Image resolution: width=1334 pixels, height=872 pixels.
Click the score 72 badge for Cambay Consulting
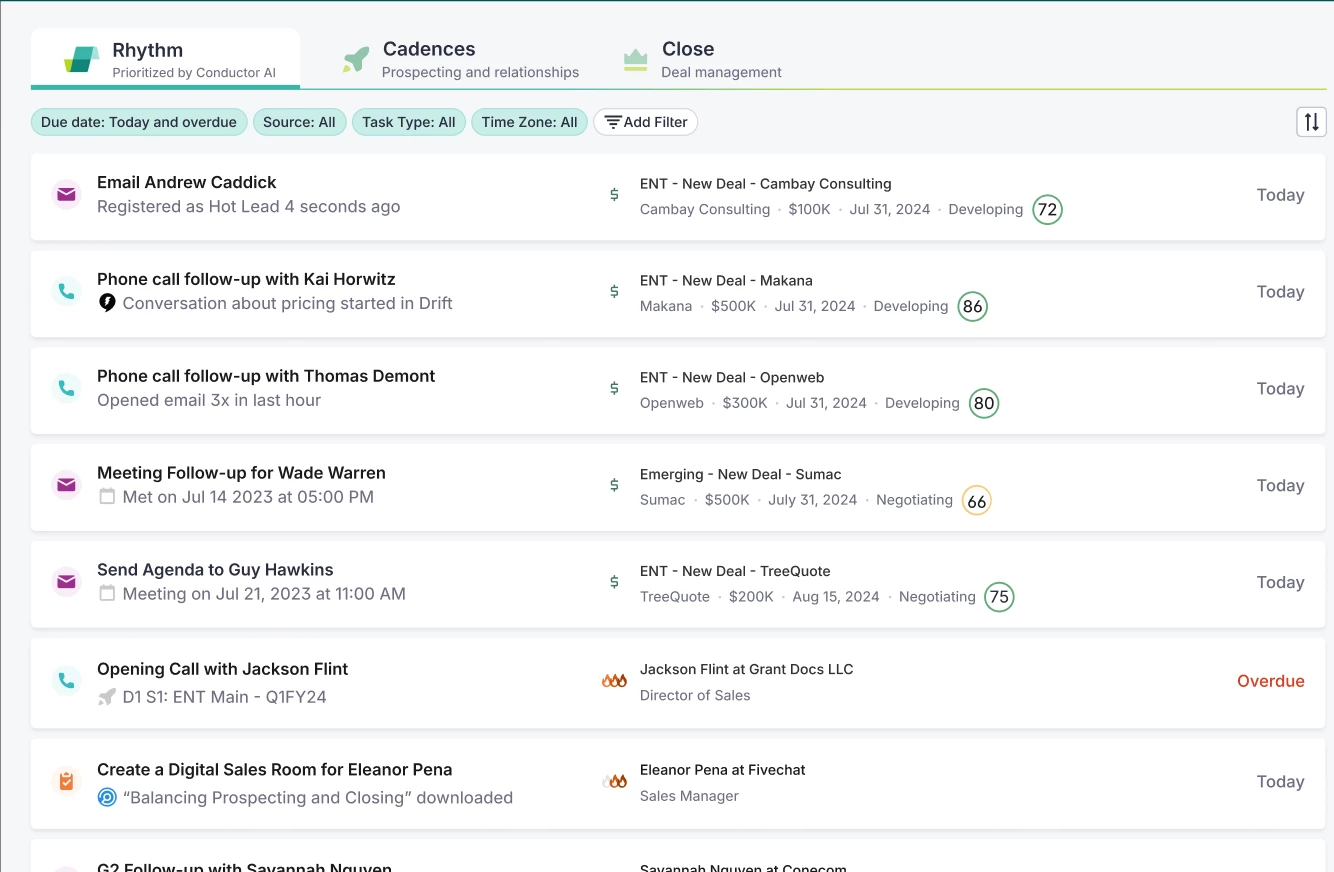[x=1047, y=209]
